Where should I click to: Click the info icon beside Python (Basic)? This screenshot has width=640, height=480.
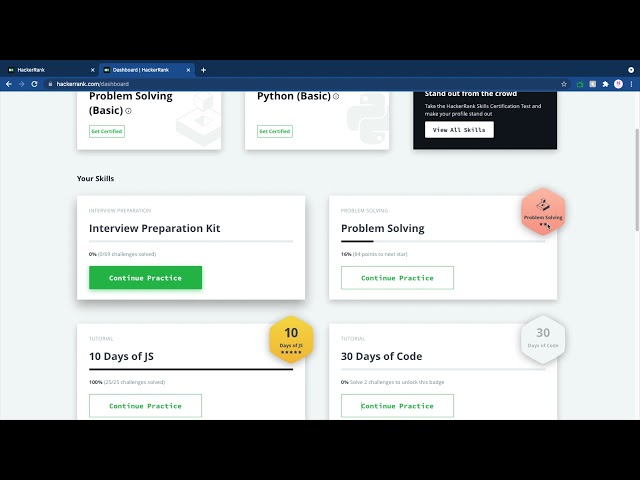click(x=336, y=97)
